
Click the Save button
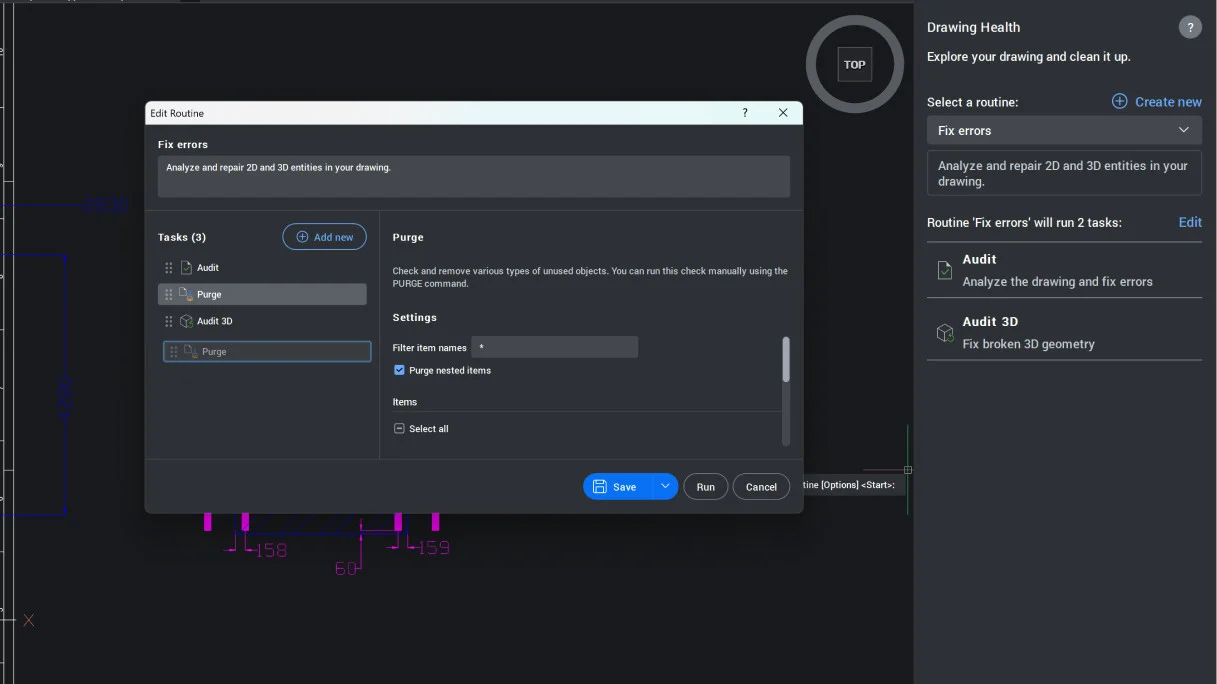(x=617, y=487)
